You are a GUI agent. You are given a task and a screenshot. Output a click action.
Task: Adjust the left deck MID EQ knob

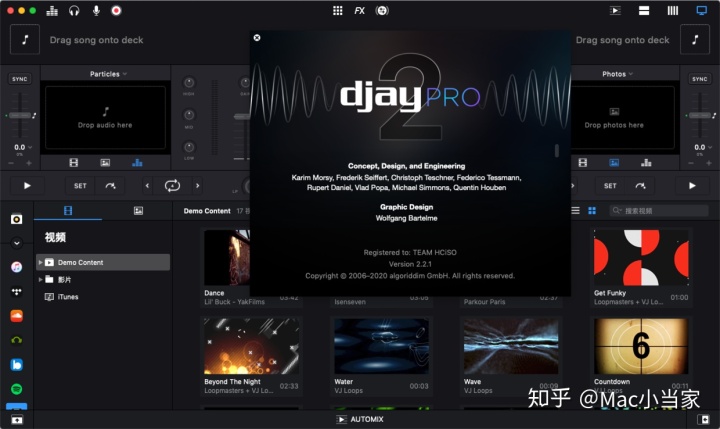(189, 115)
